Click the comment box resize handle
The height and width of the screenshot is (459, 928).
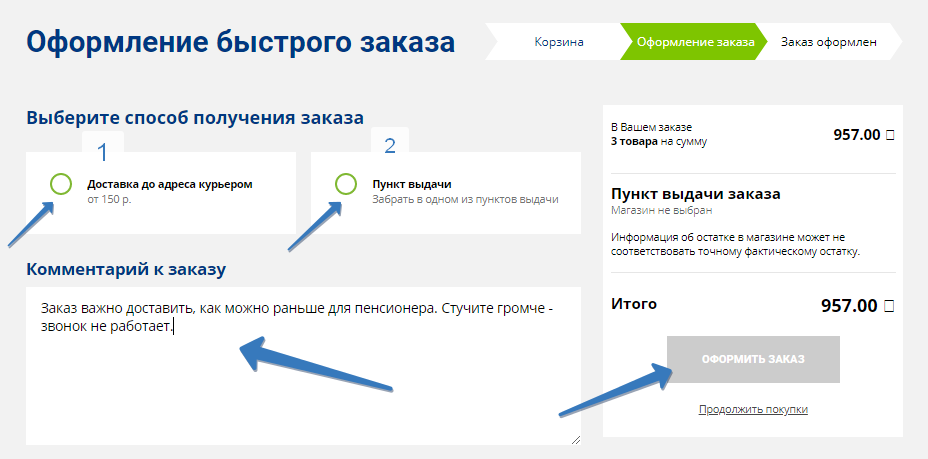click(575, 439)
